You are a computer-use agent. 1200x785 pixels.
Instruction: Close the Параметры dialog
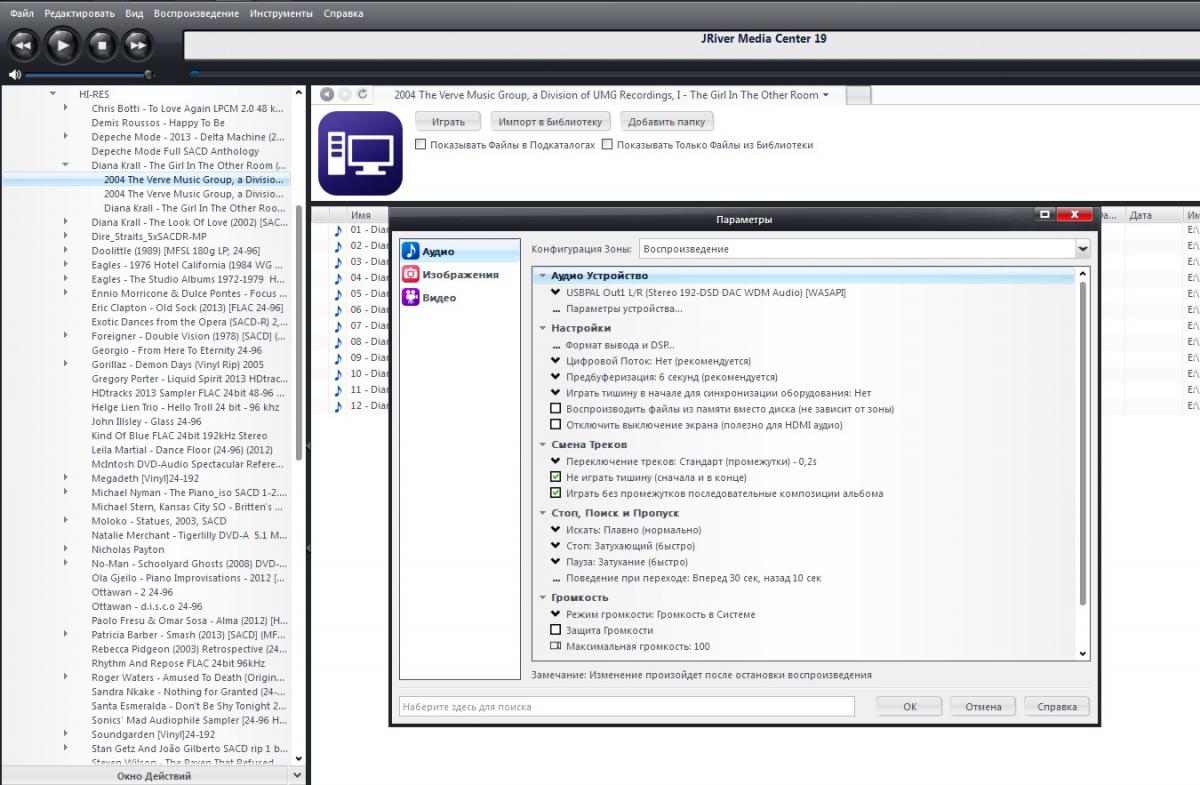coord(1074,214)
